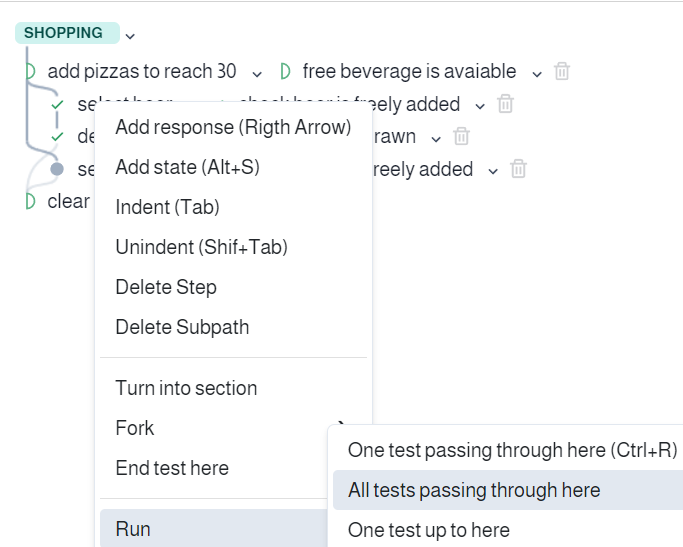This screenshot has width=683, height=547.
Task: Click trash icon after first freely added
Action: coord(505,104)
